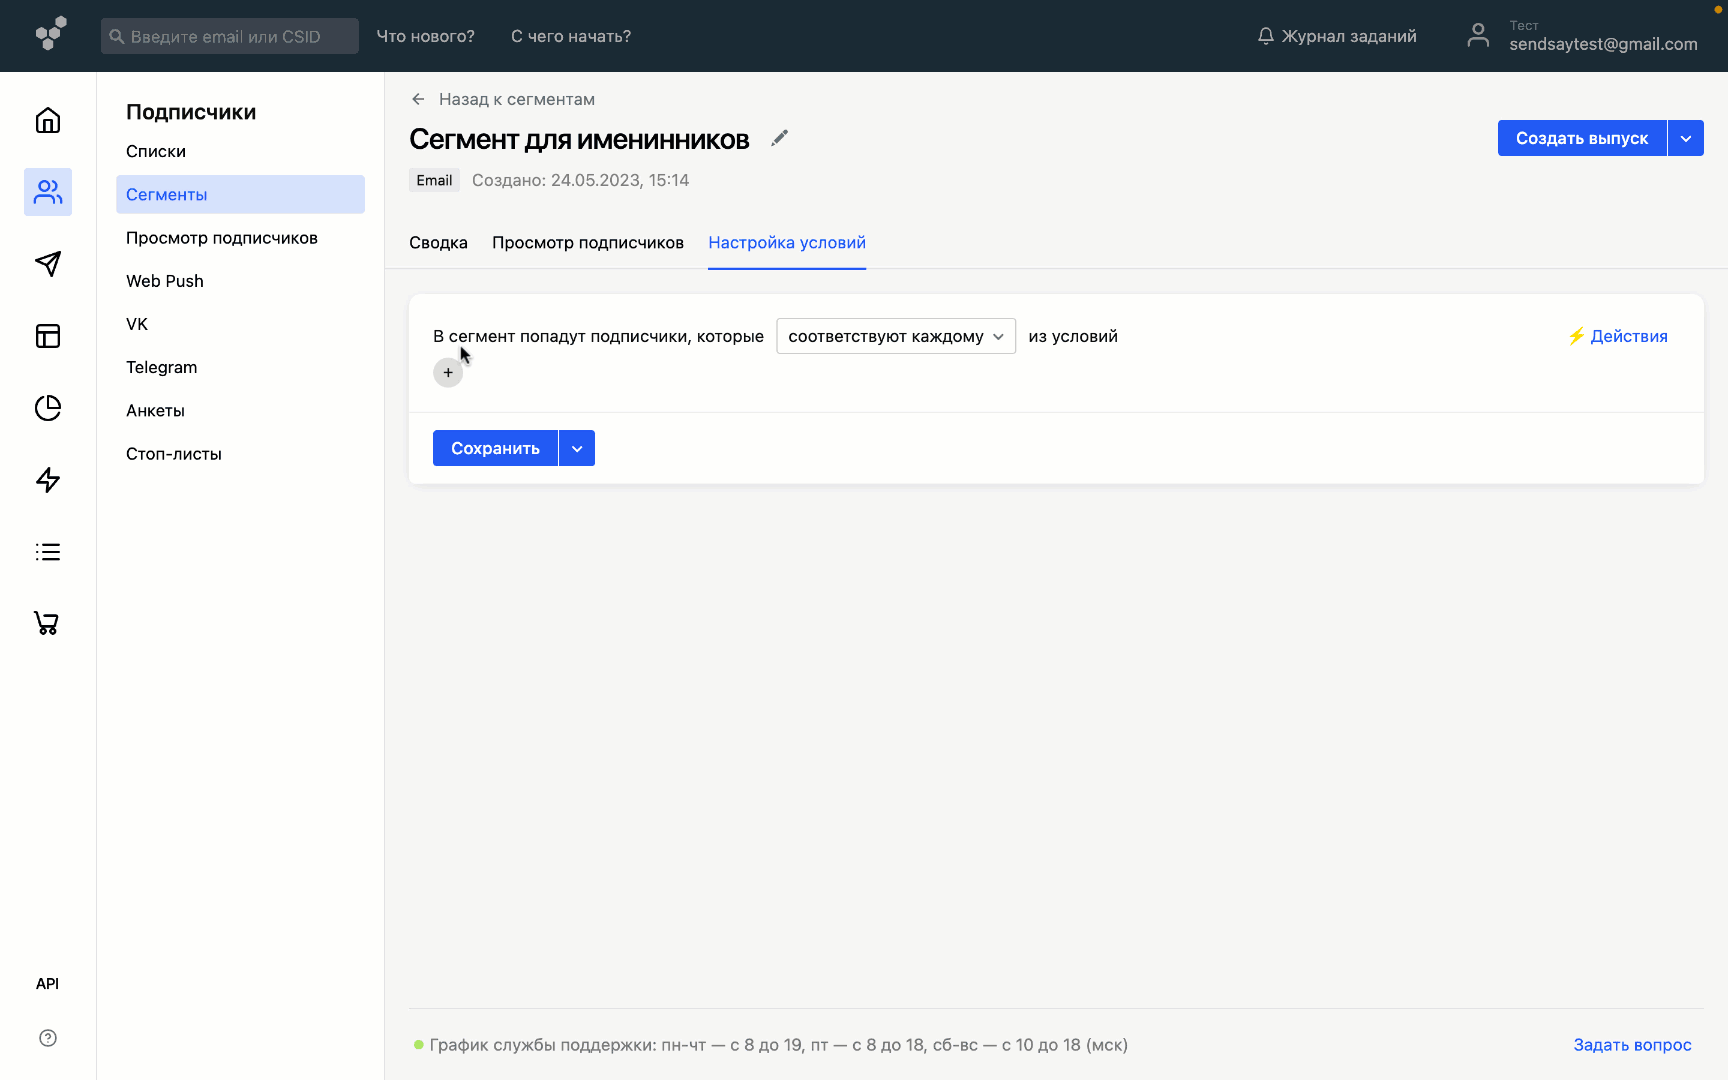1728x1080 pixels.
Task: Open the help question mark icon
Action: [48, 1038]
